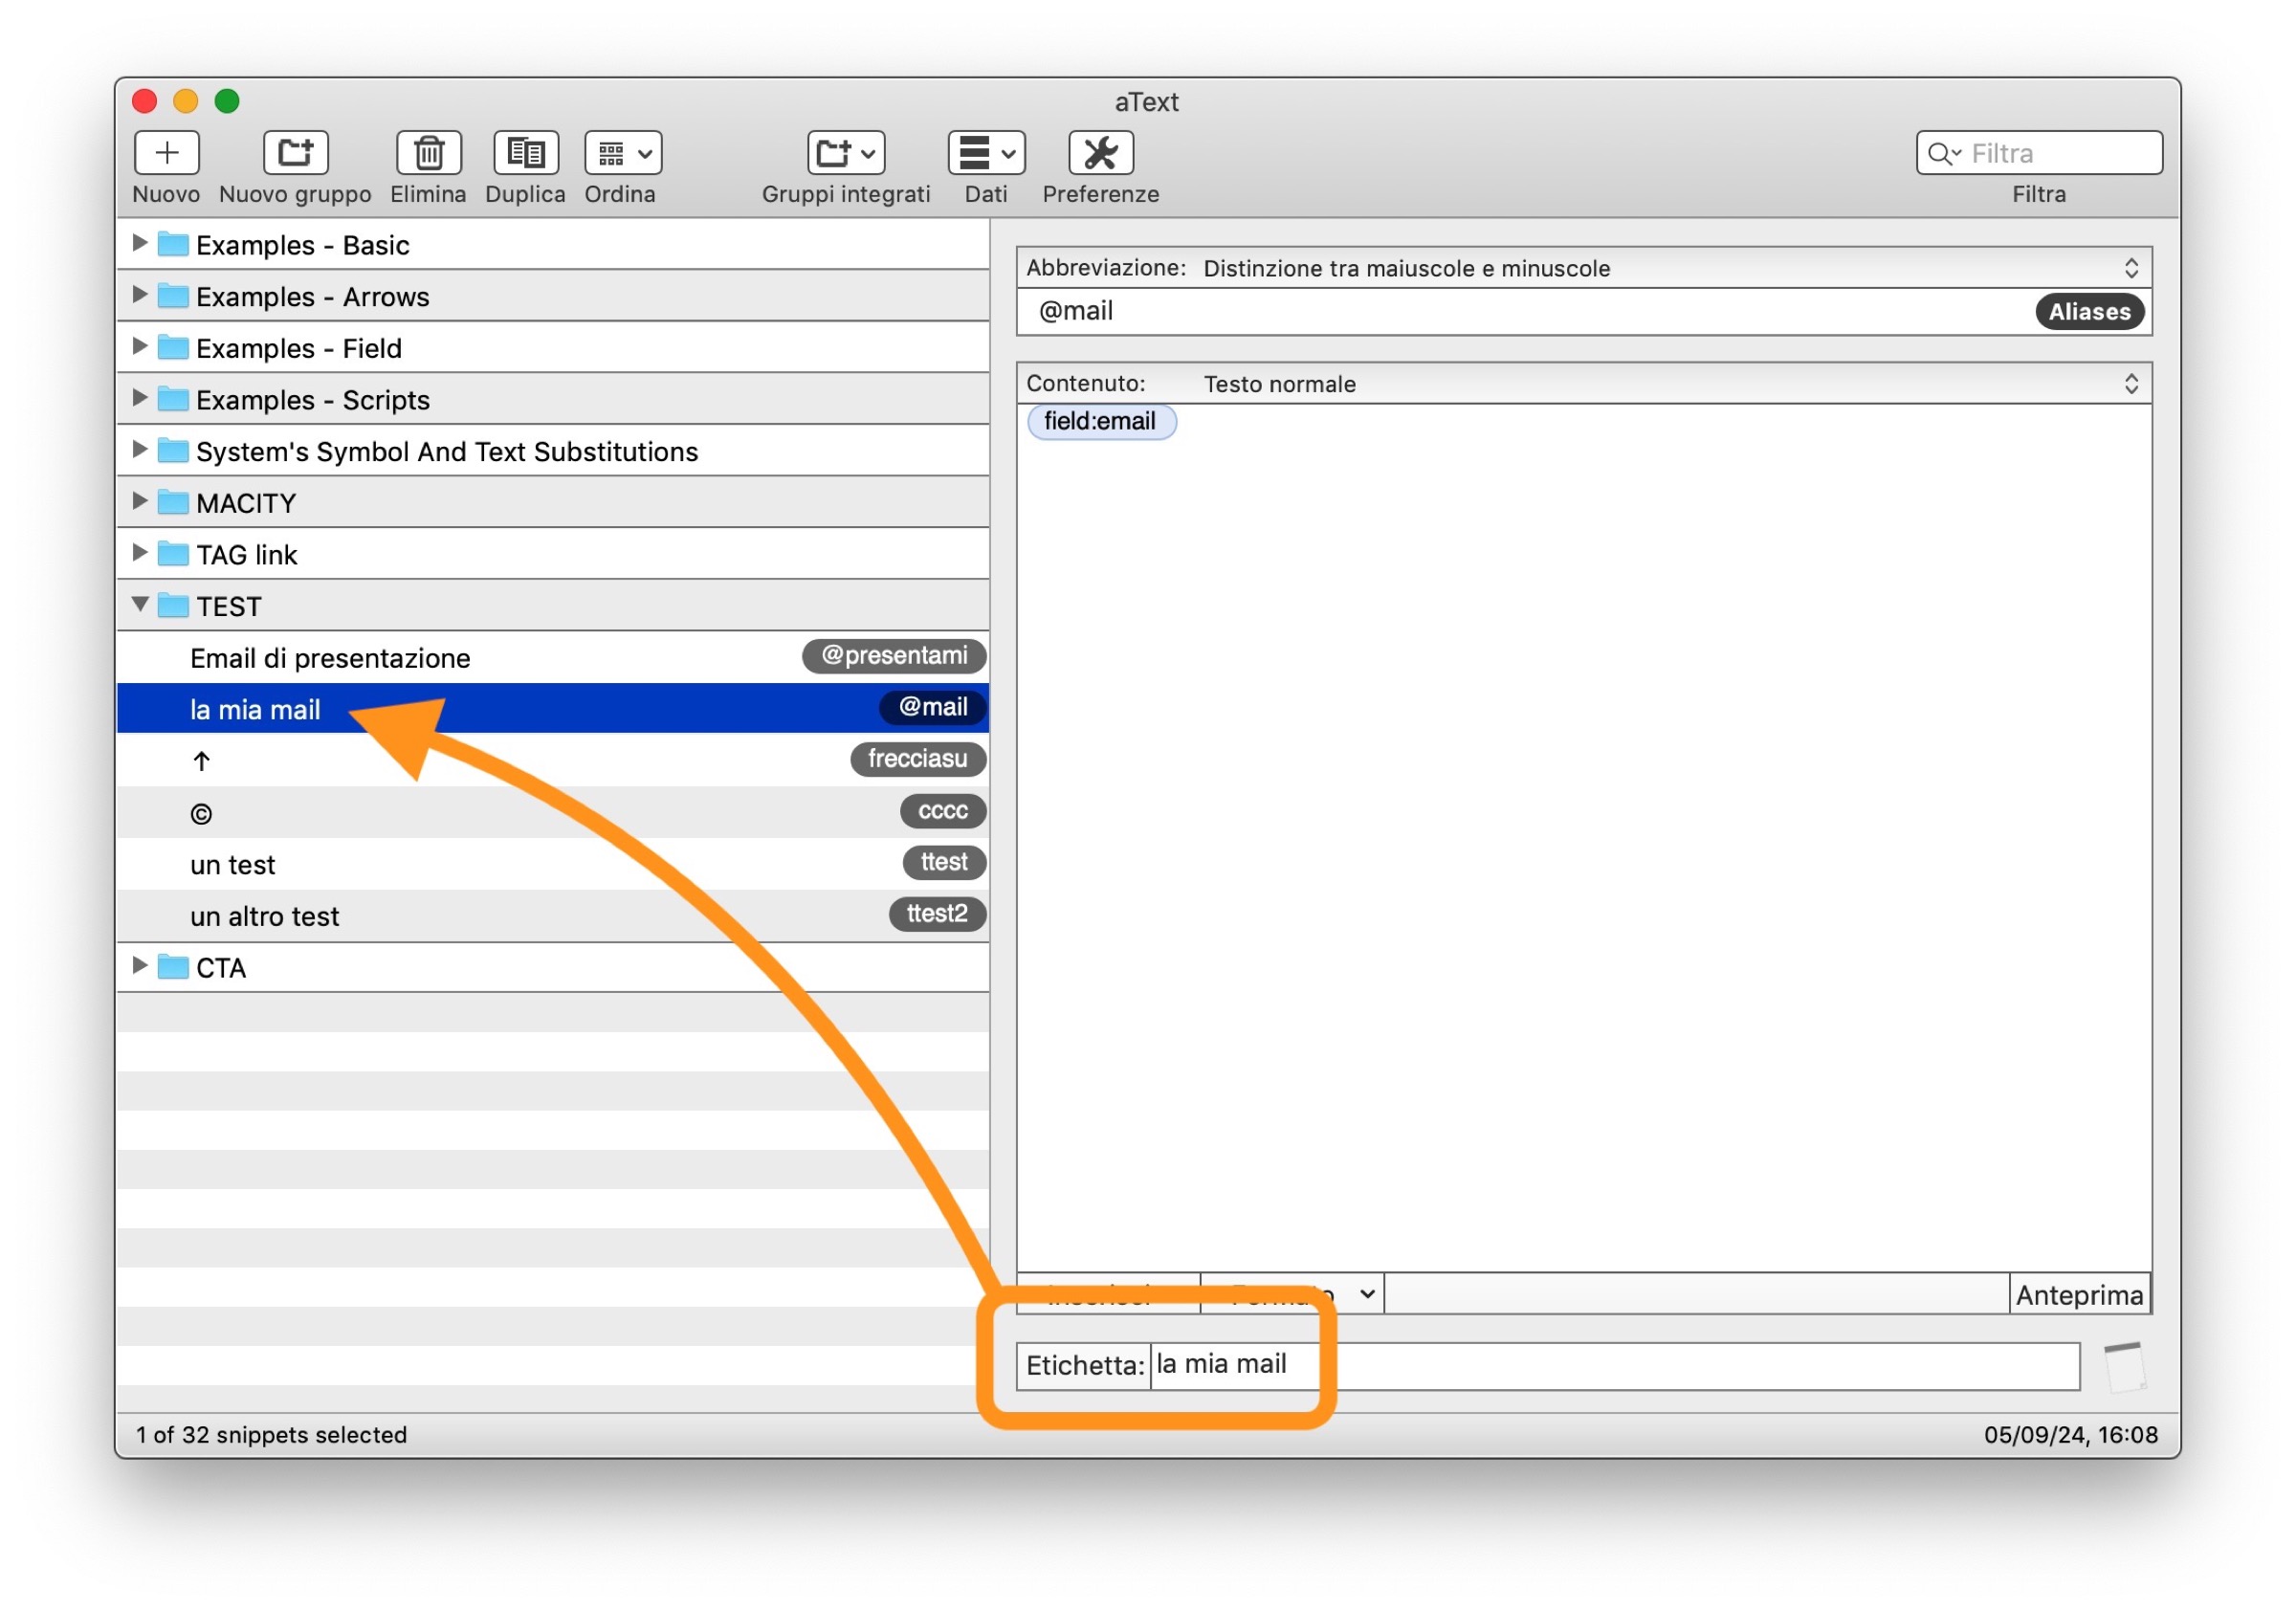
Task: Click in the Filtra search field
Action: click(2060, 153)
